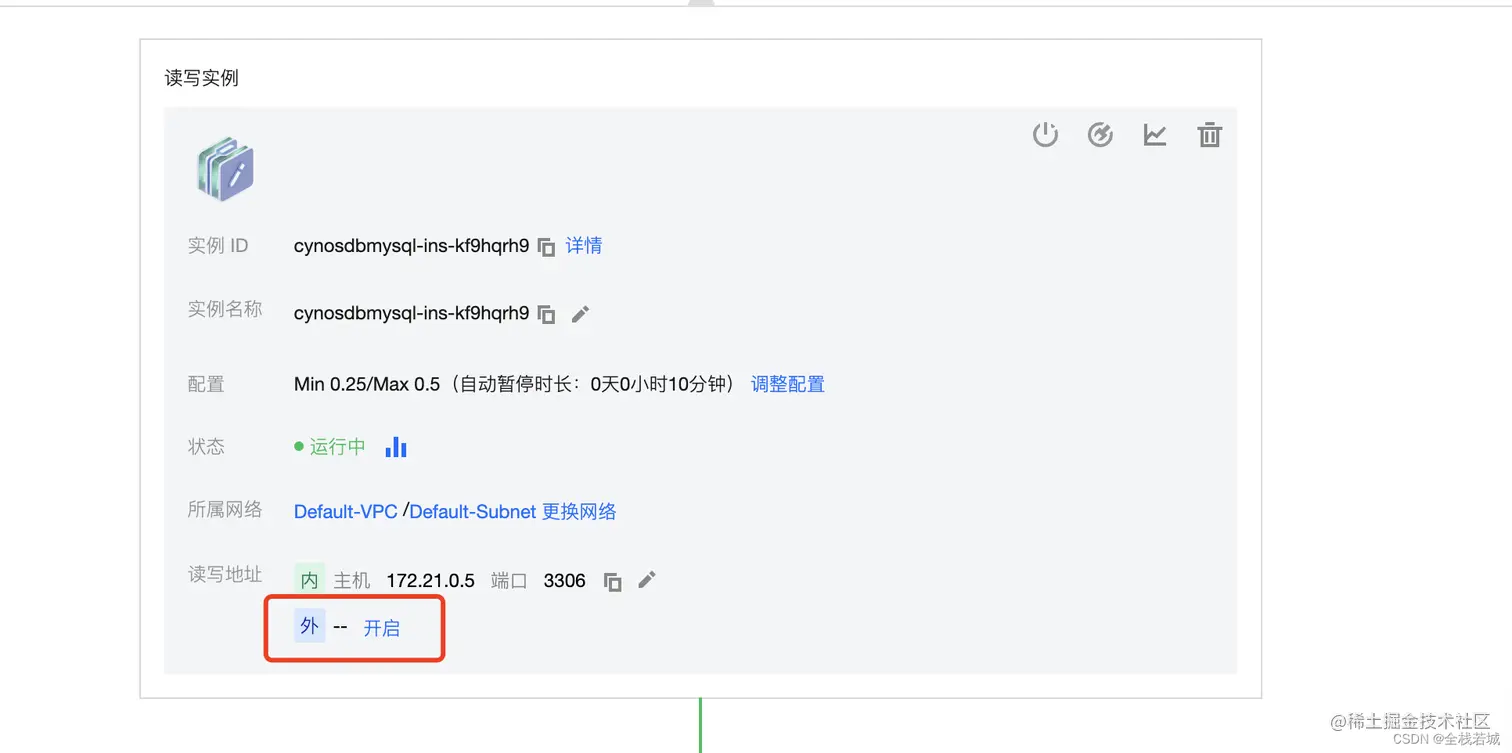
Task: Open the monitoring chart icon
Action: (x=1155, y=134)
